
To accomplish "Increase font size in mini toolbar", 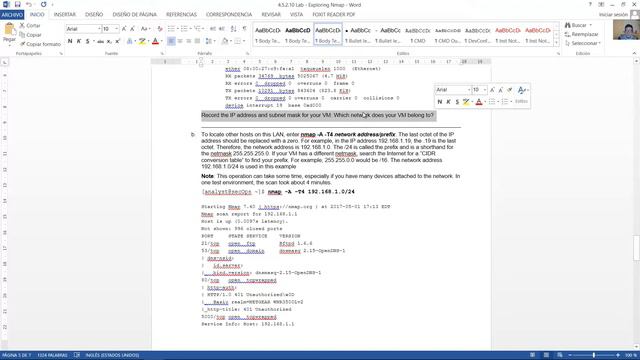I will point(492,90).
